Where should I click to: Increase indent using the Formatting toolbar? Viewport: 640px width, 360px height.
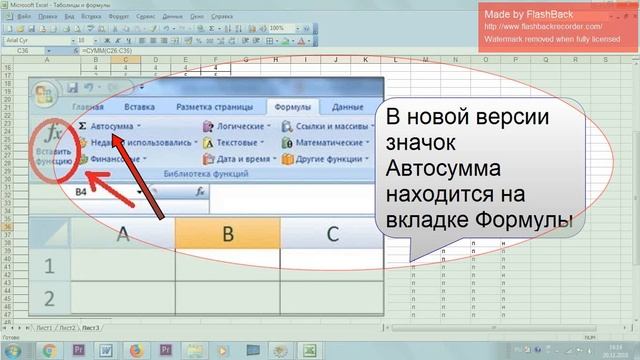(x=256, y=41)
